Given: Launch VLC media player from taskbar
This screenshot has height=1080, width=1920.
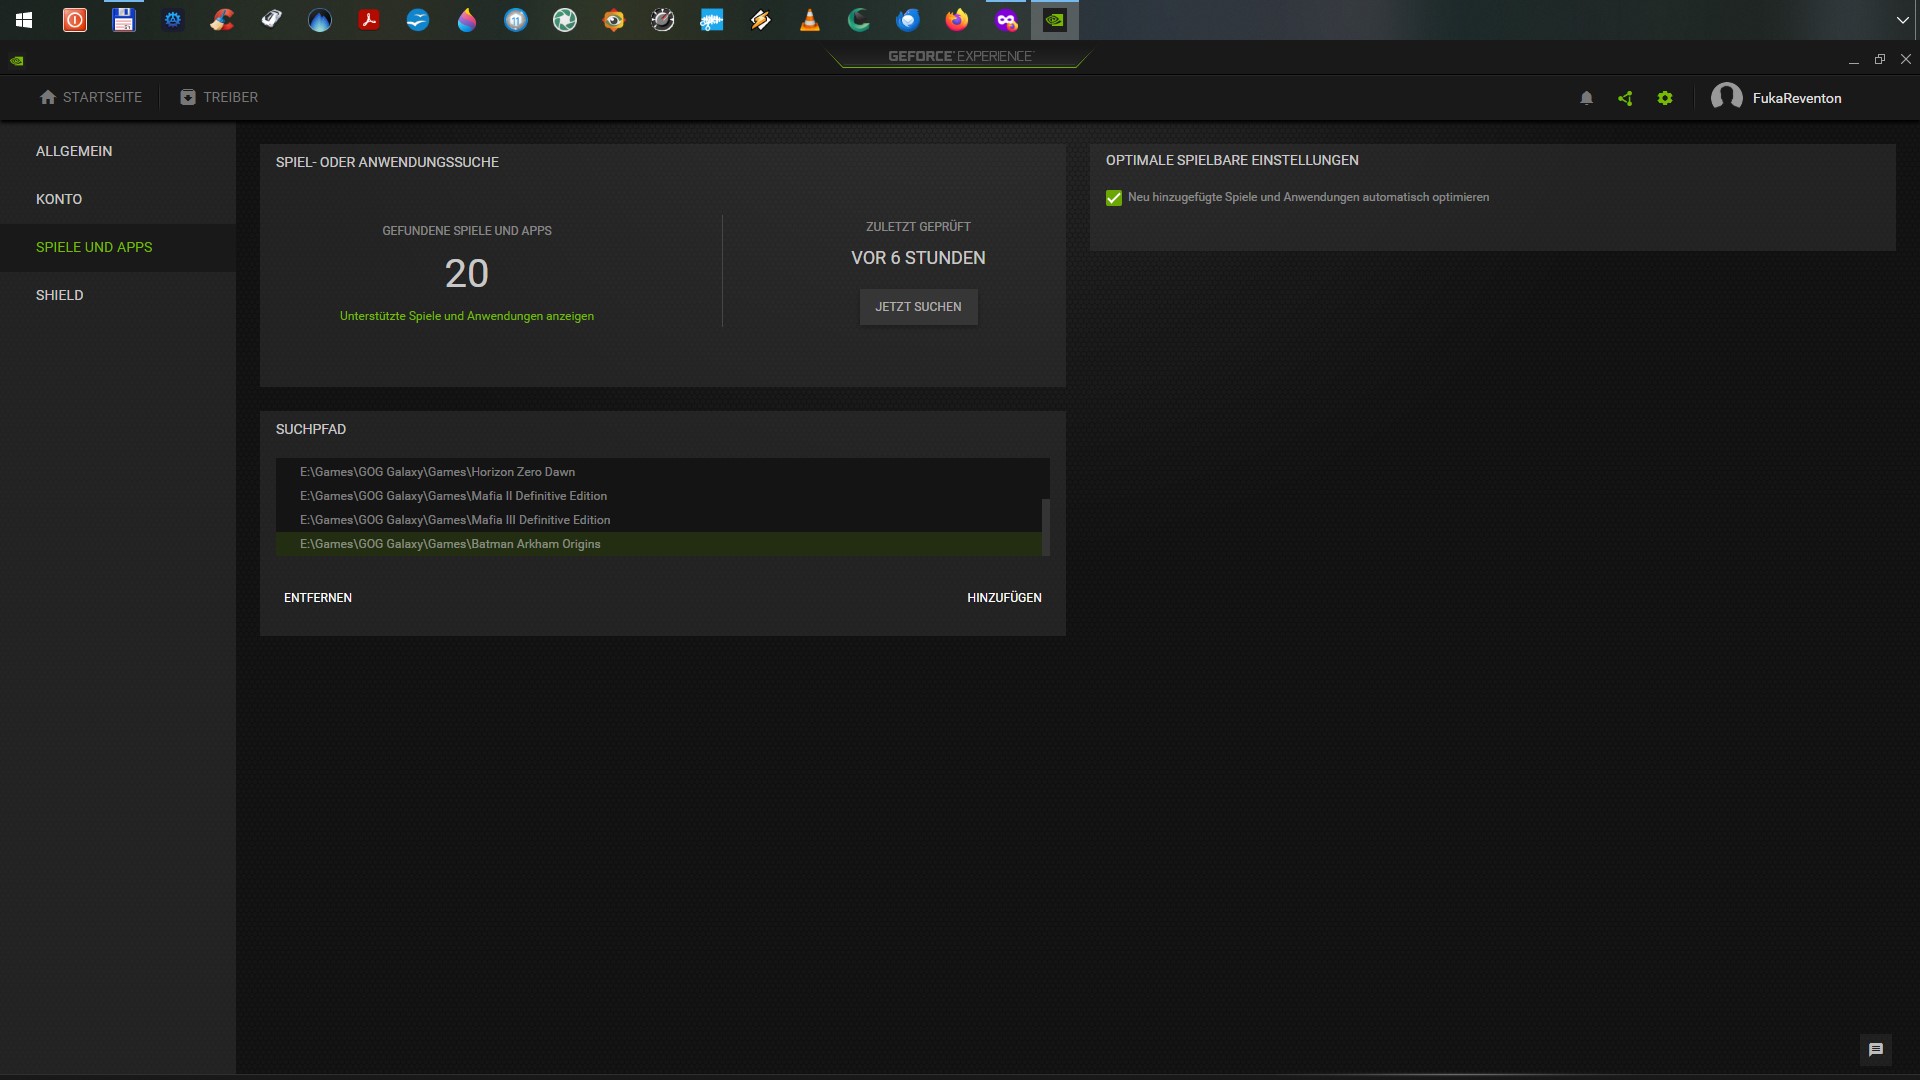Looking at the screenshot, I should coord(810,20).
